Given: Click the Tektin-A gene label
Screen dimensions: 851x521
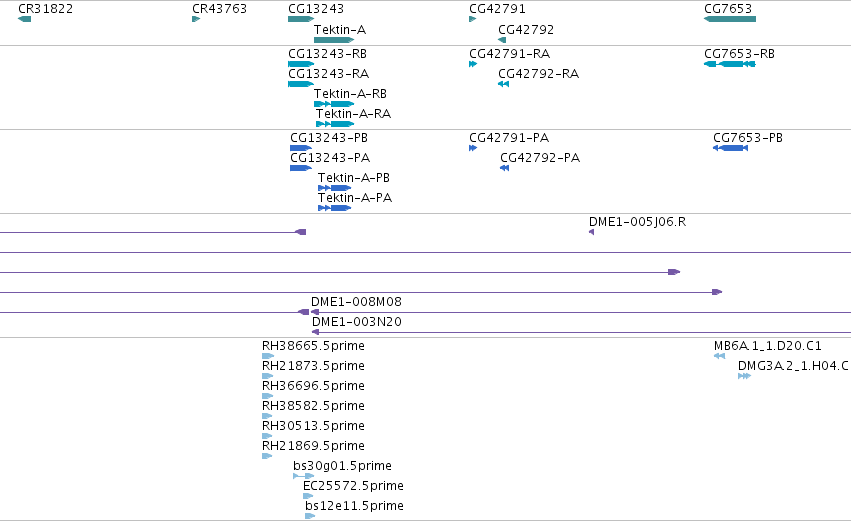Looking at the screenshot, I should coord(340,30).
